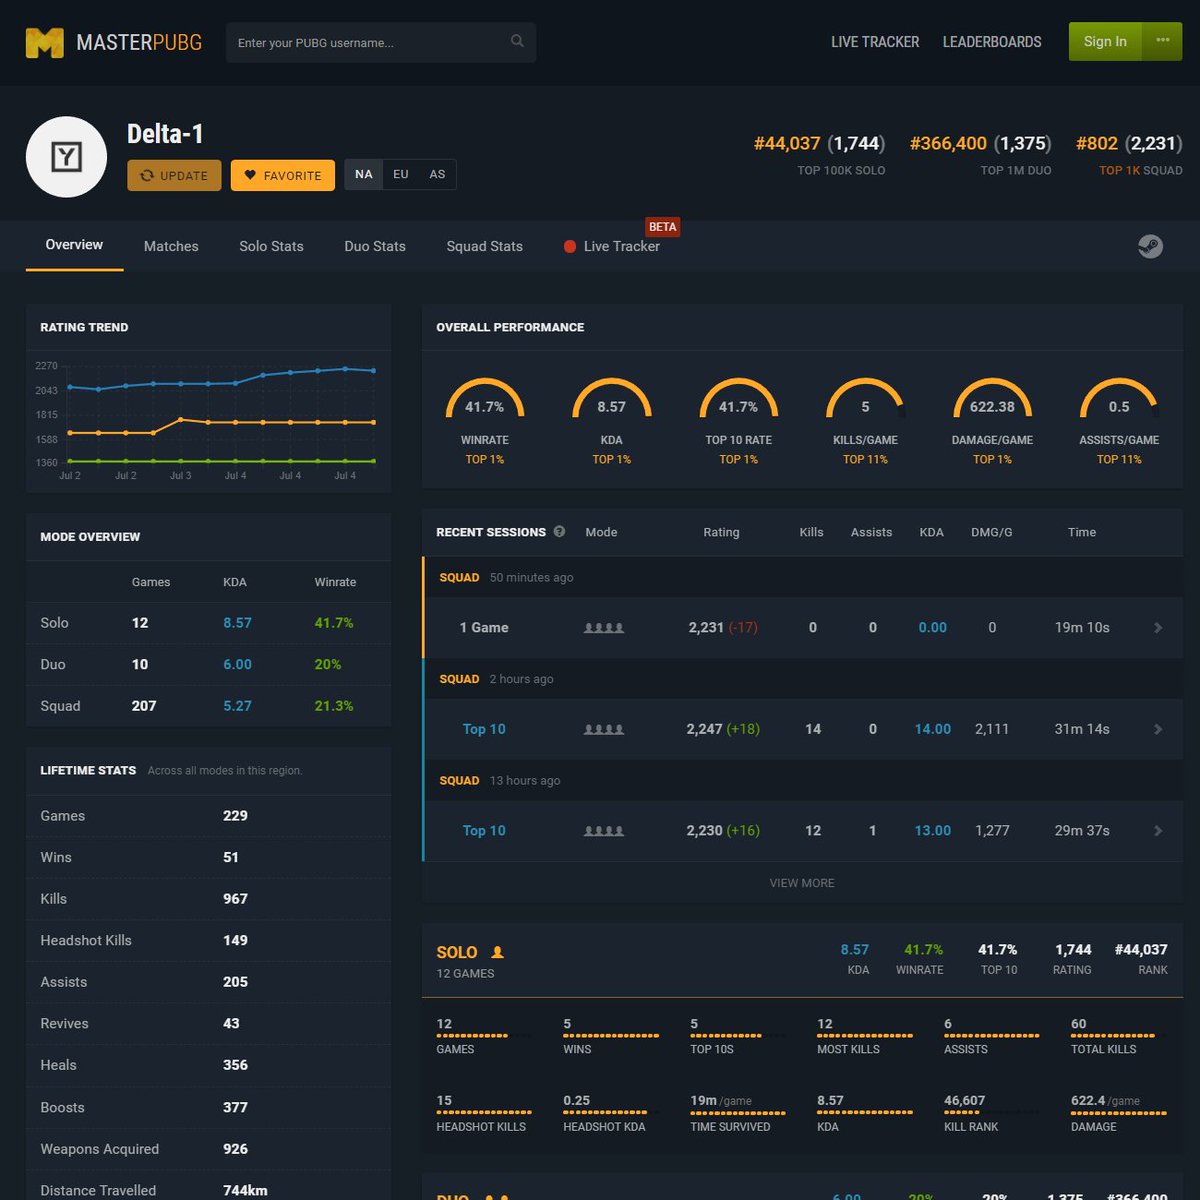The image size is (1200, 1200).
Task: Expand the 31m 14s session chevron
Action: tap(1158, 730)
